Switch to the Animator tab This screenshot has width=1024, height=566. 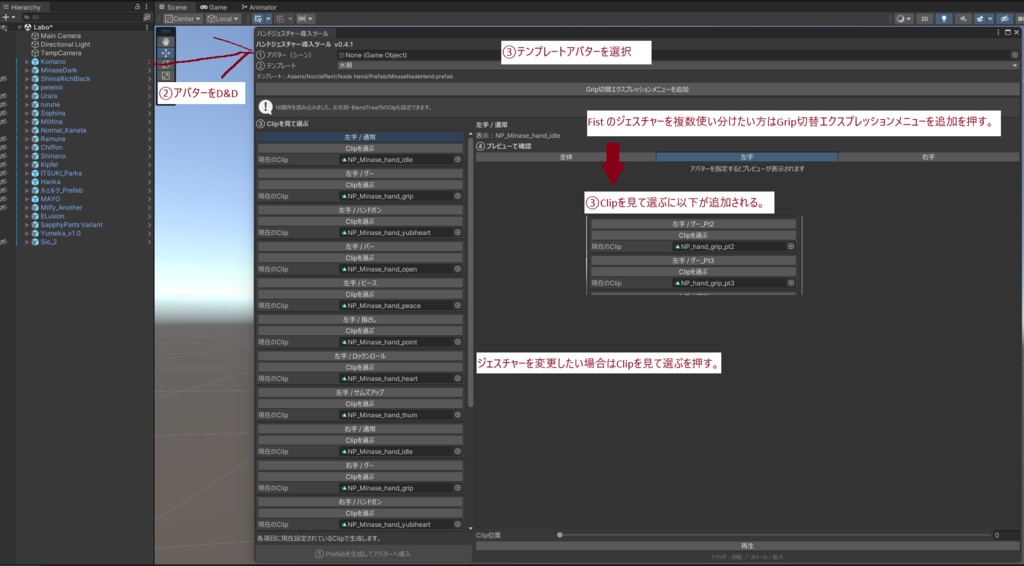259,7
